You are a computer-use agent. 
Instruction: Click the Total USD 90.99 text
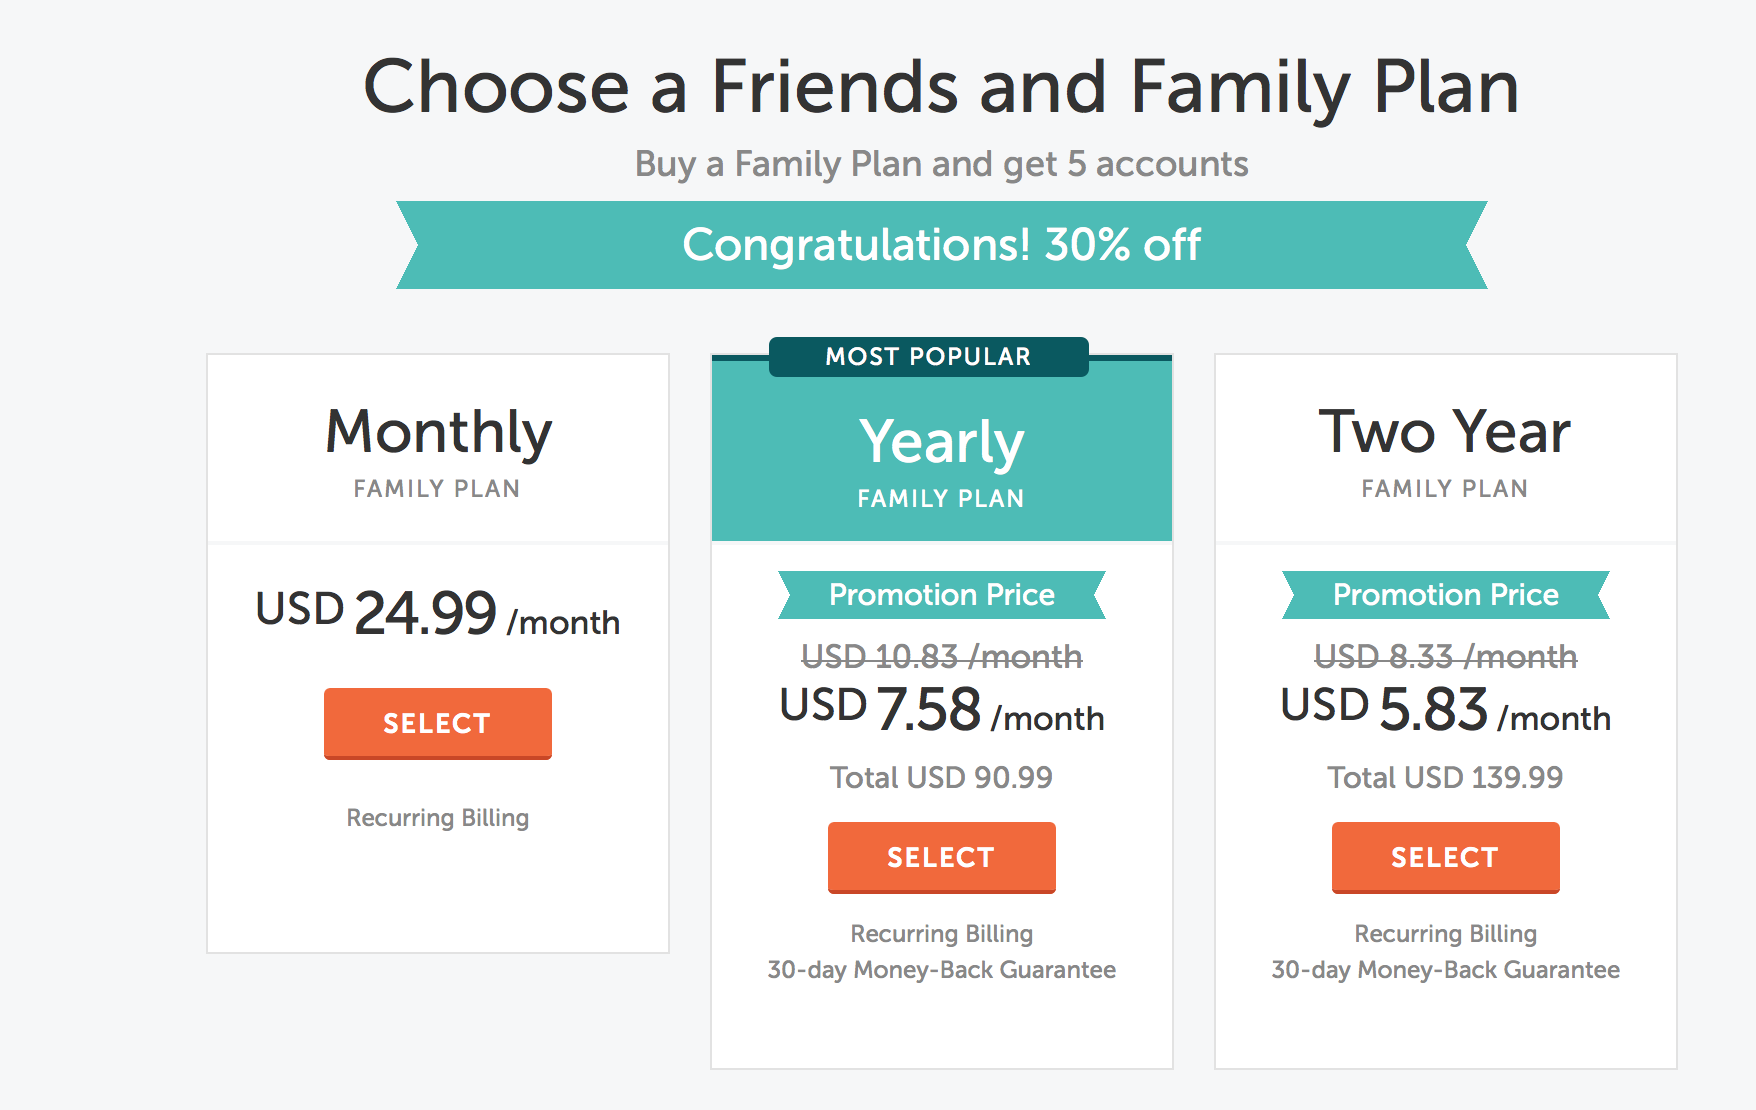click(941, 777)
